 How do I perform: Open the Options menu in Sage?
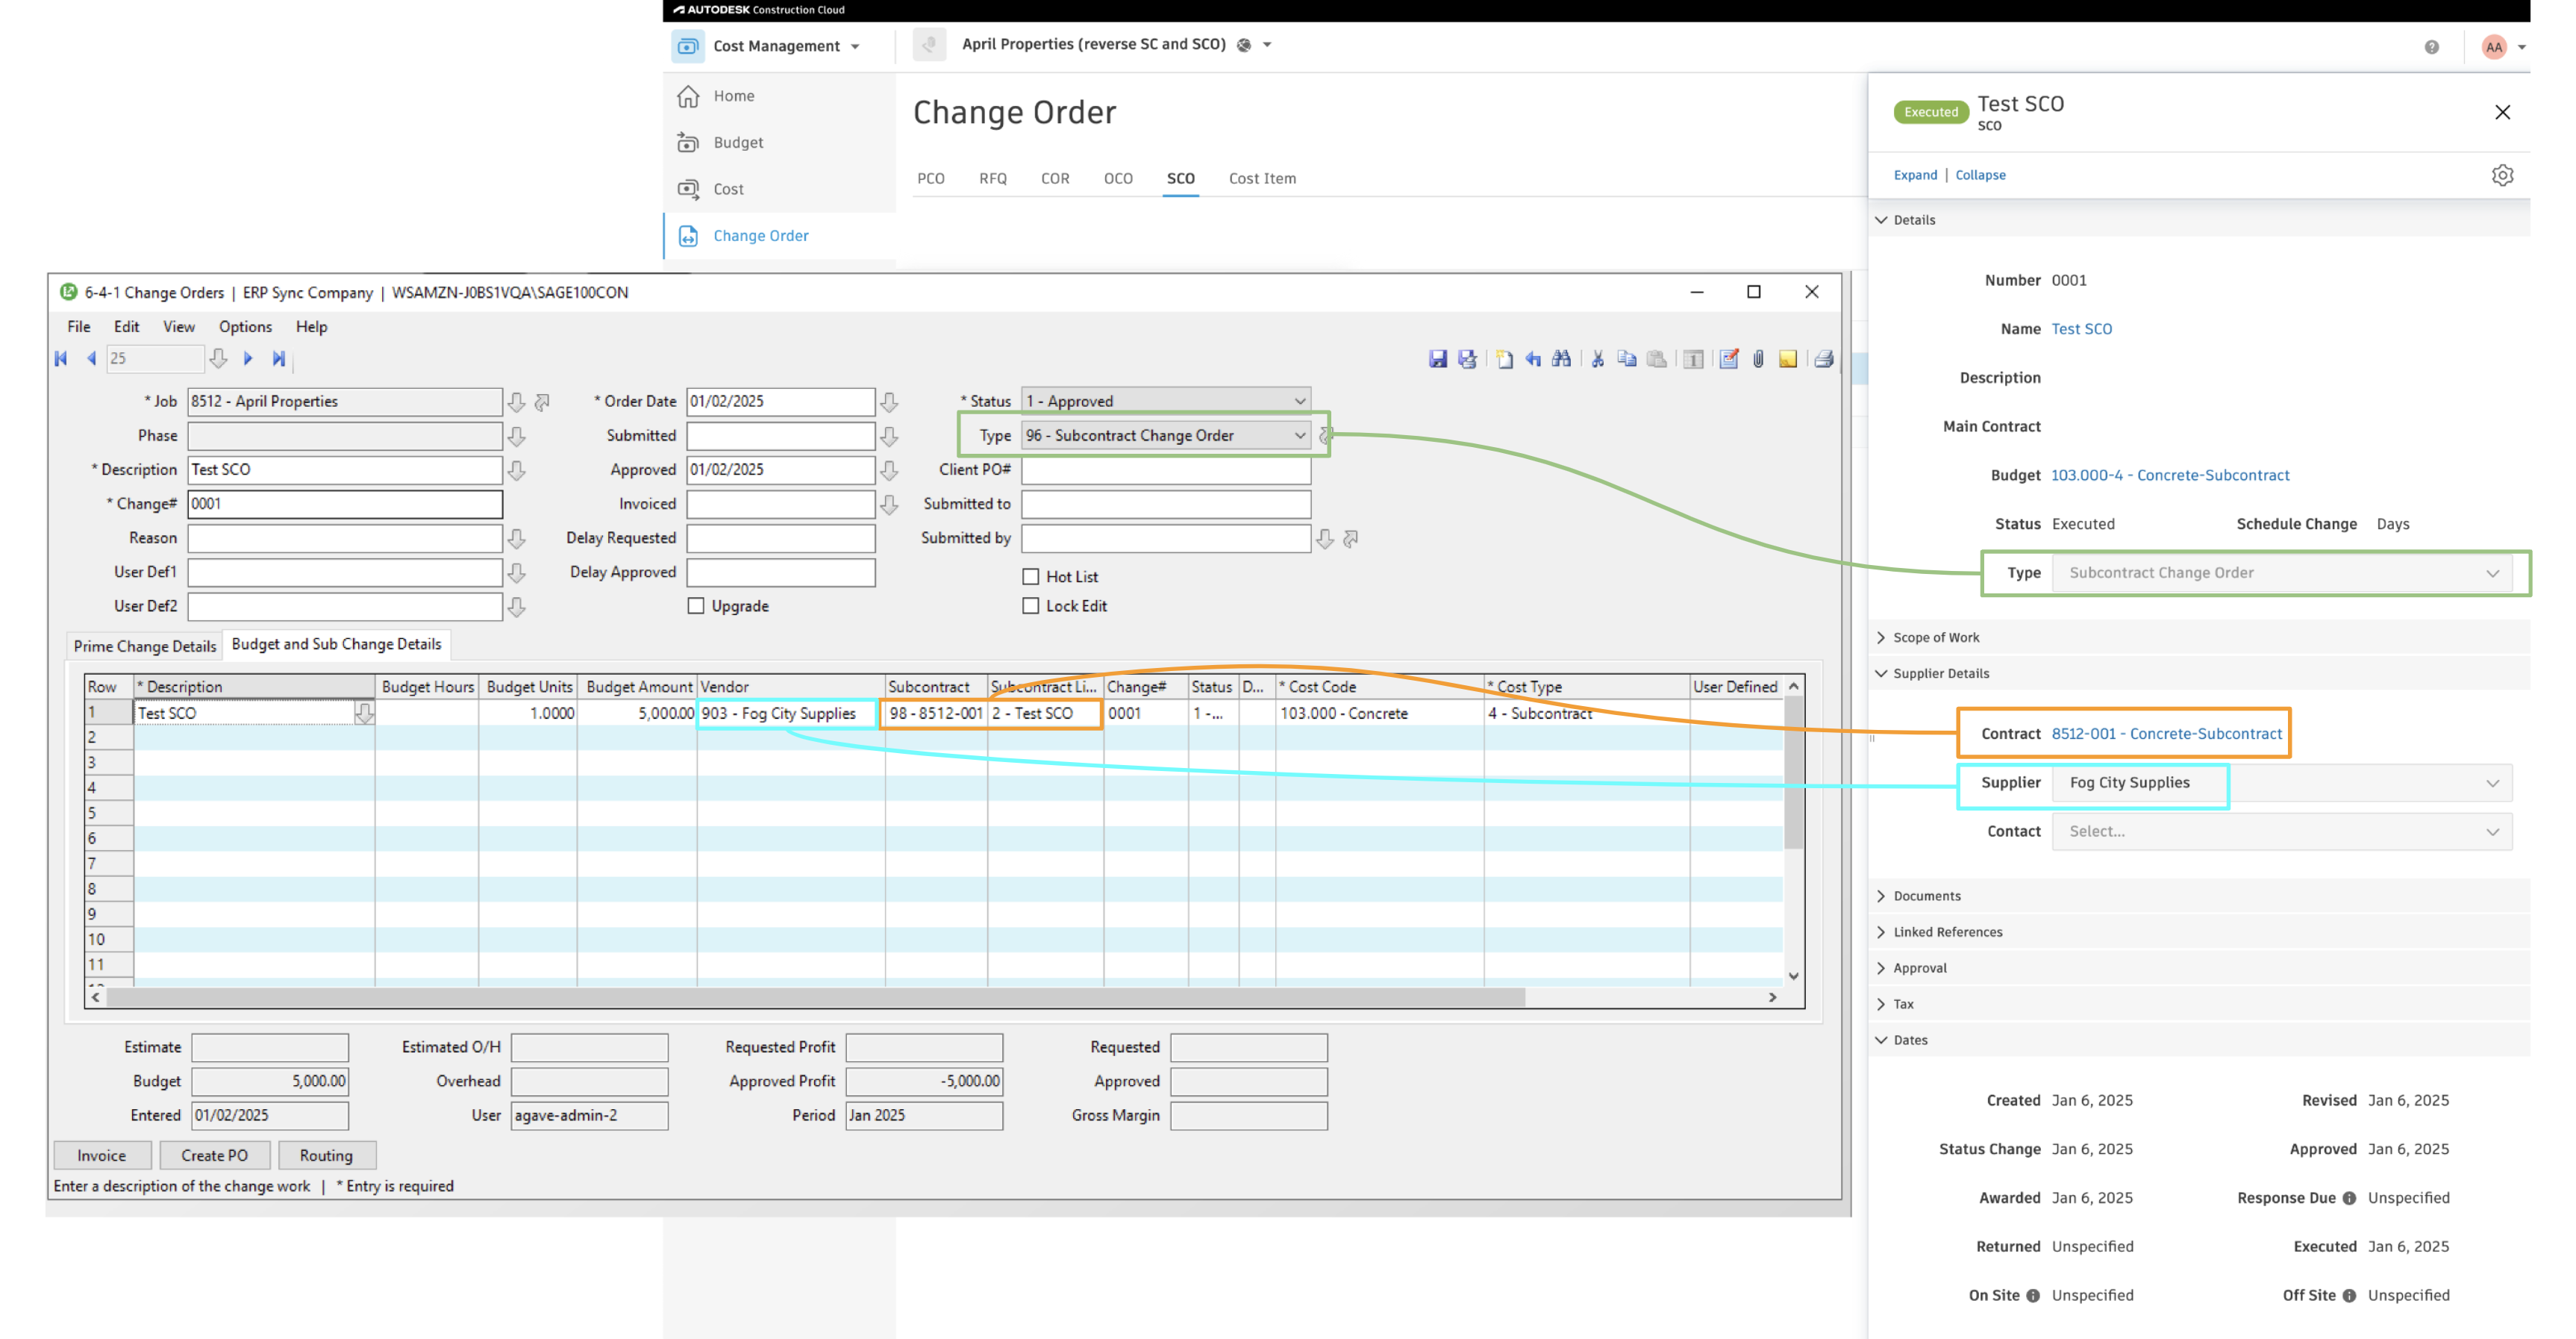[x=245, y=327]
